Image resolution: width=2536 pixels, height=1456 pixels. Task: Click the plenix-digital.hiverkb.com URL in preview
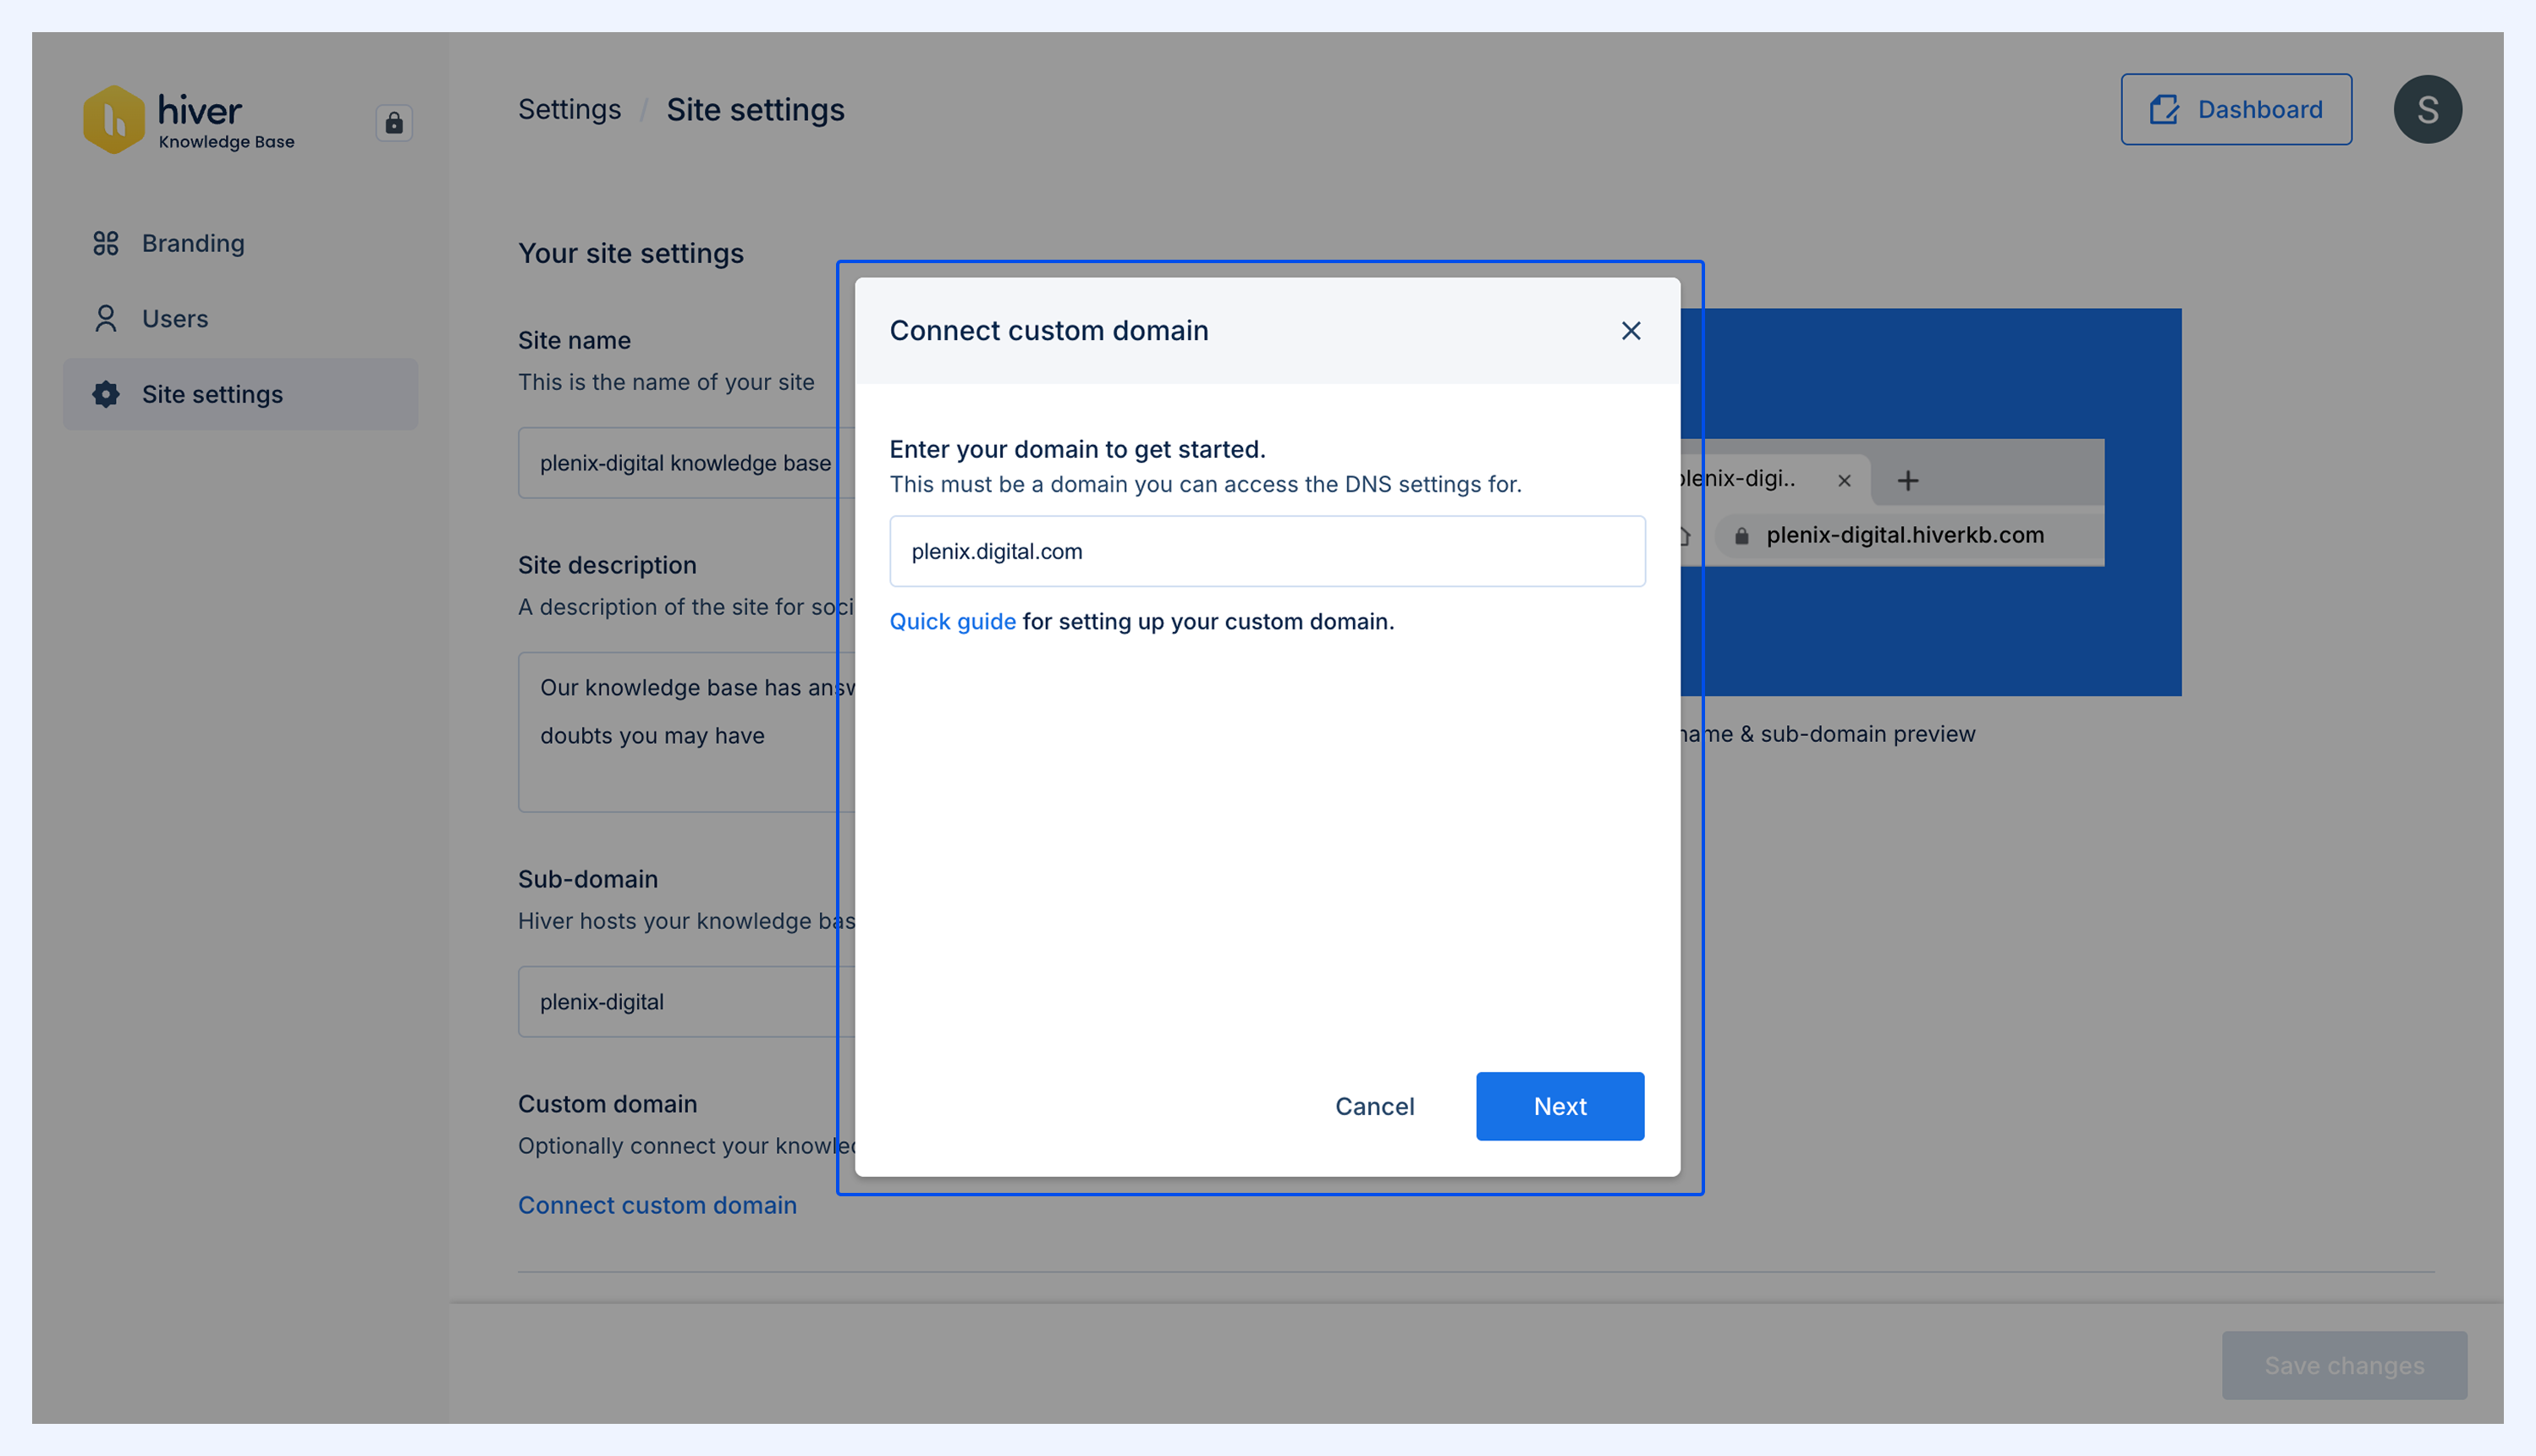[1905, 535]
